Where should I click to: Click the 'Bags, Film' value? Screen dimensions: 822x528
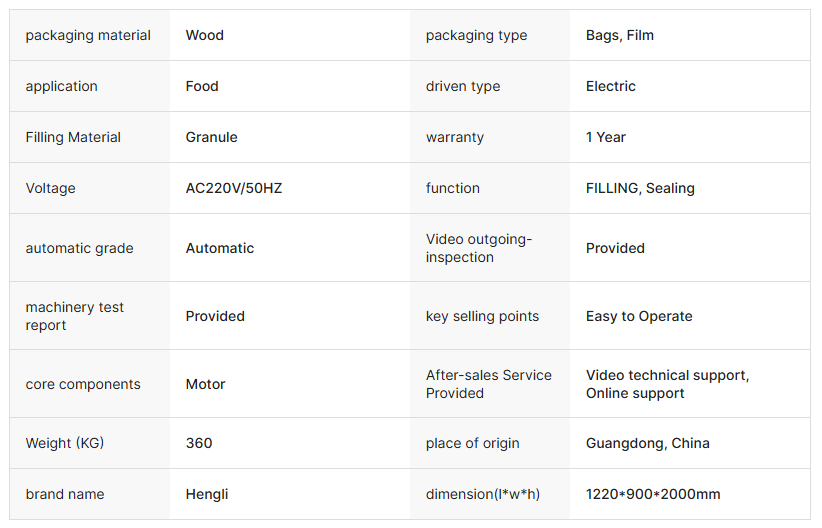(x=619, y=35)
